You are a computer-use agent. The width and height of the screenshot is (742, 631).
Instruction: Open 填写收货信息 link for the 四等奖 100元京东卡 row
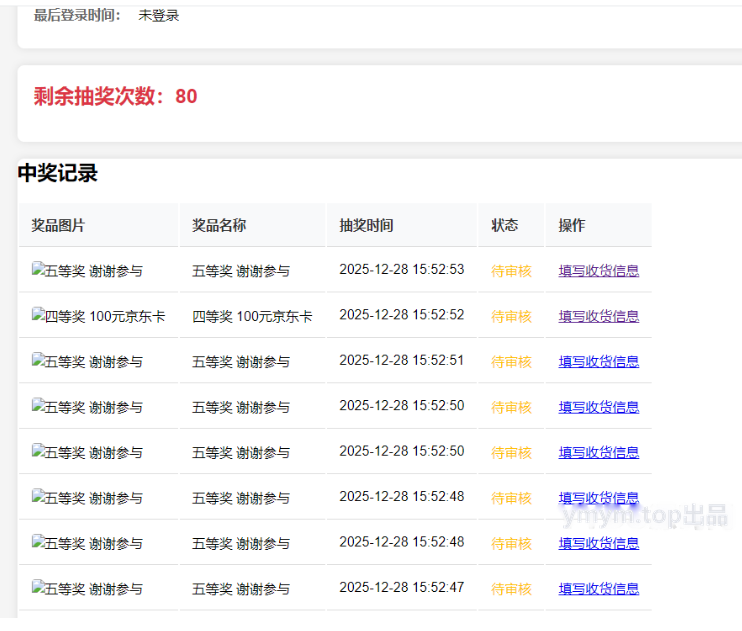[599, 316]
